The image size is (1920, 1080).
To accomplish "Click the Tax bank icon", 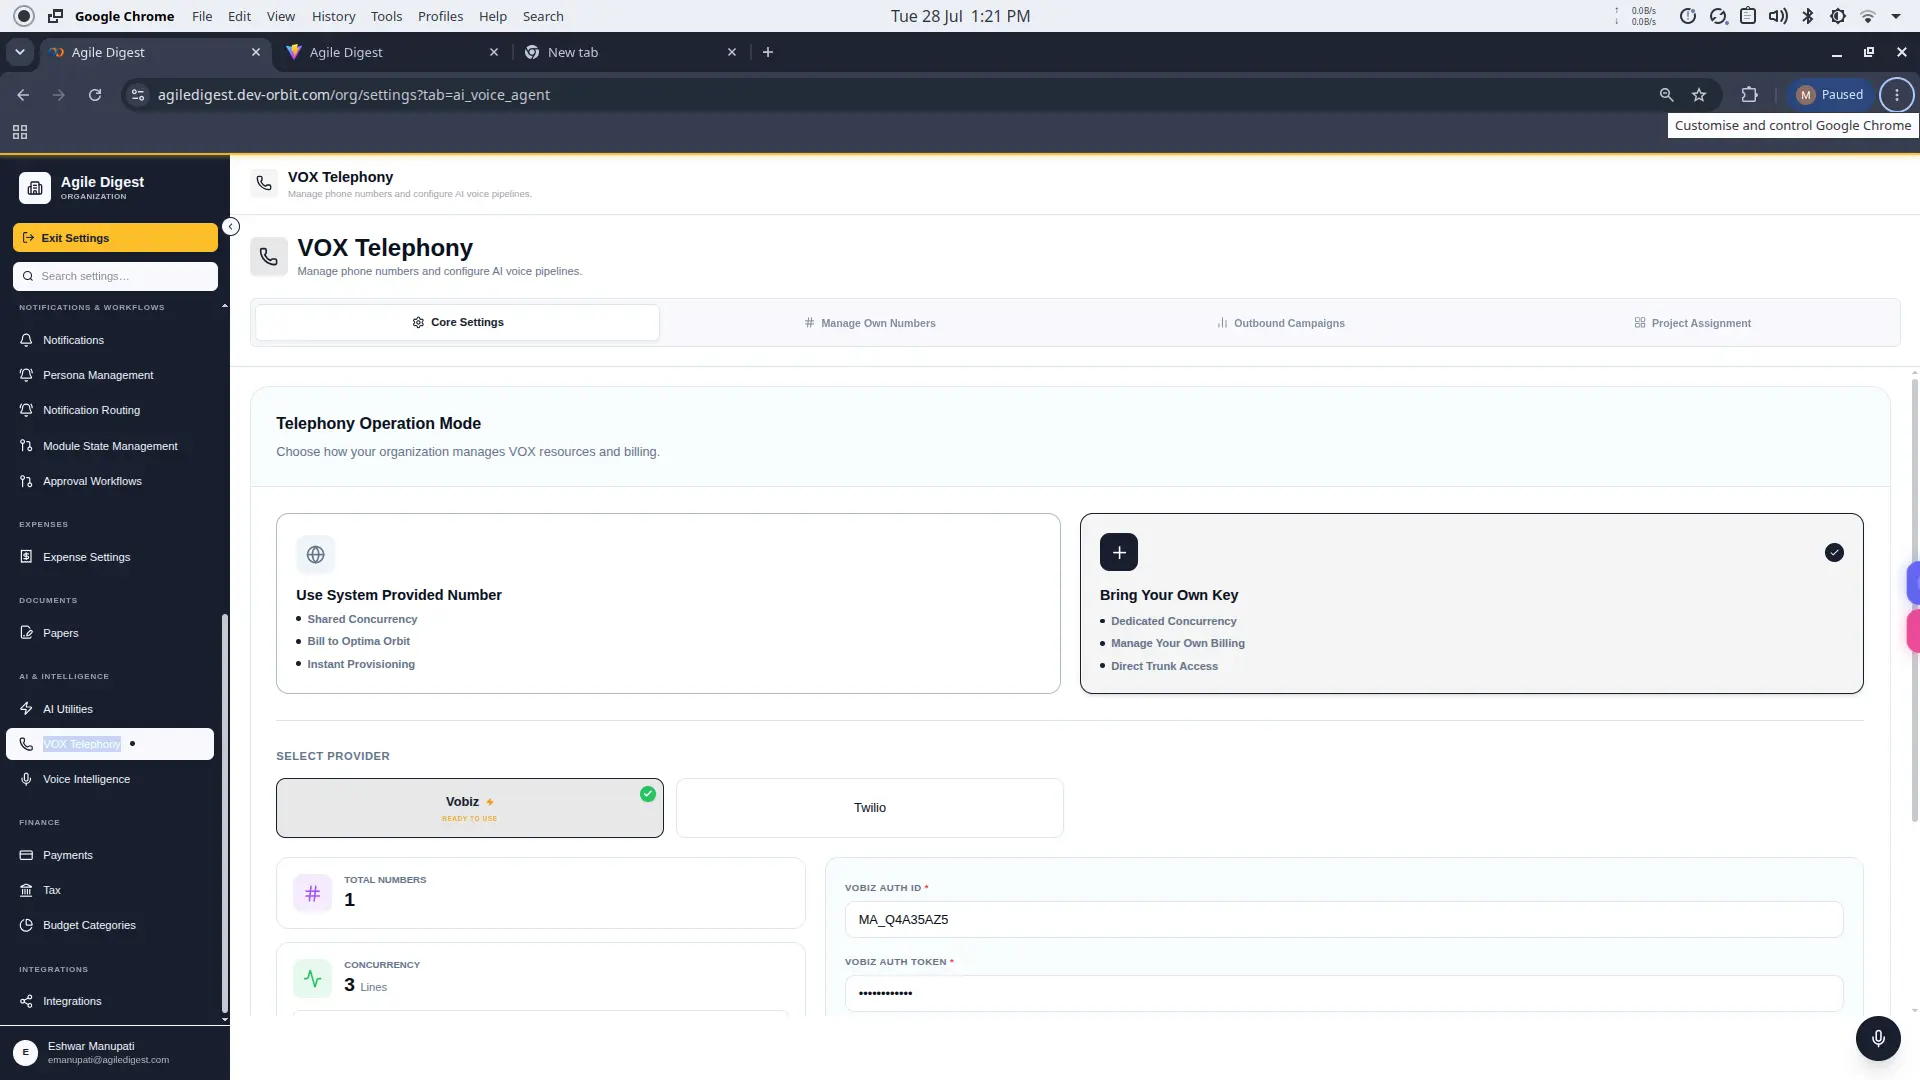I will tap(26, 890).
